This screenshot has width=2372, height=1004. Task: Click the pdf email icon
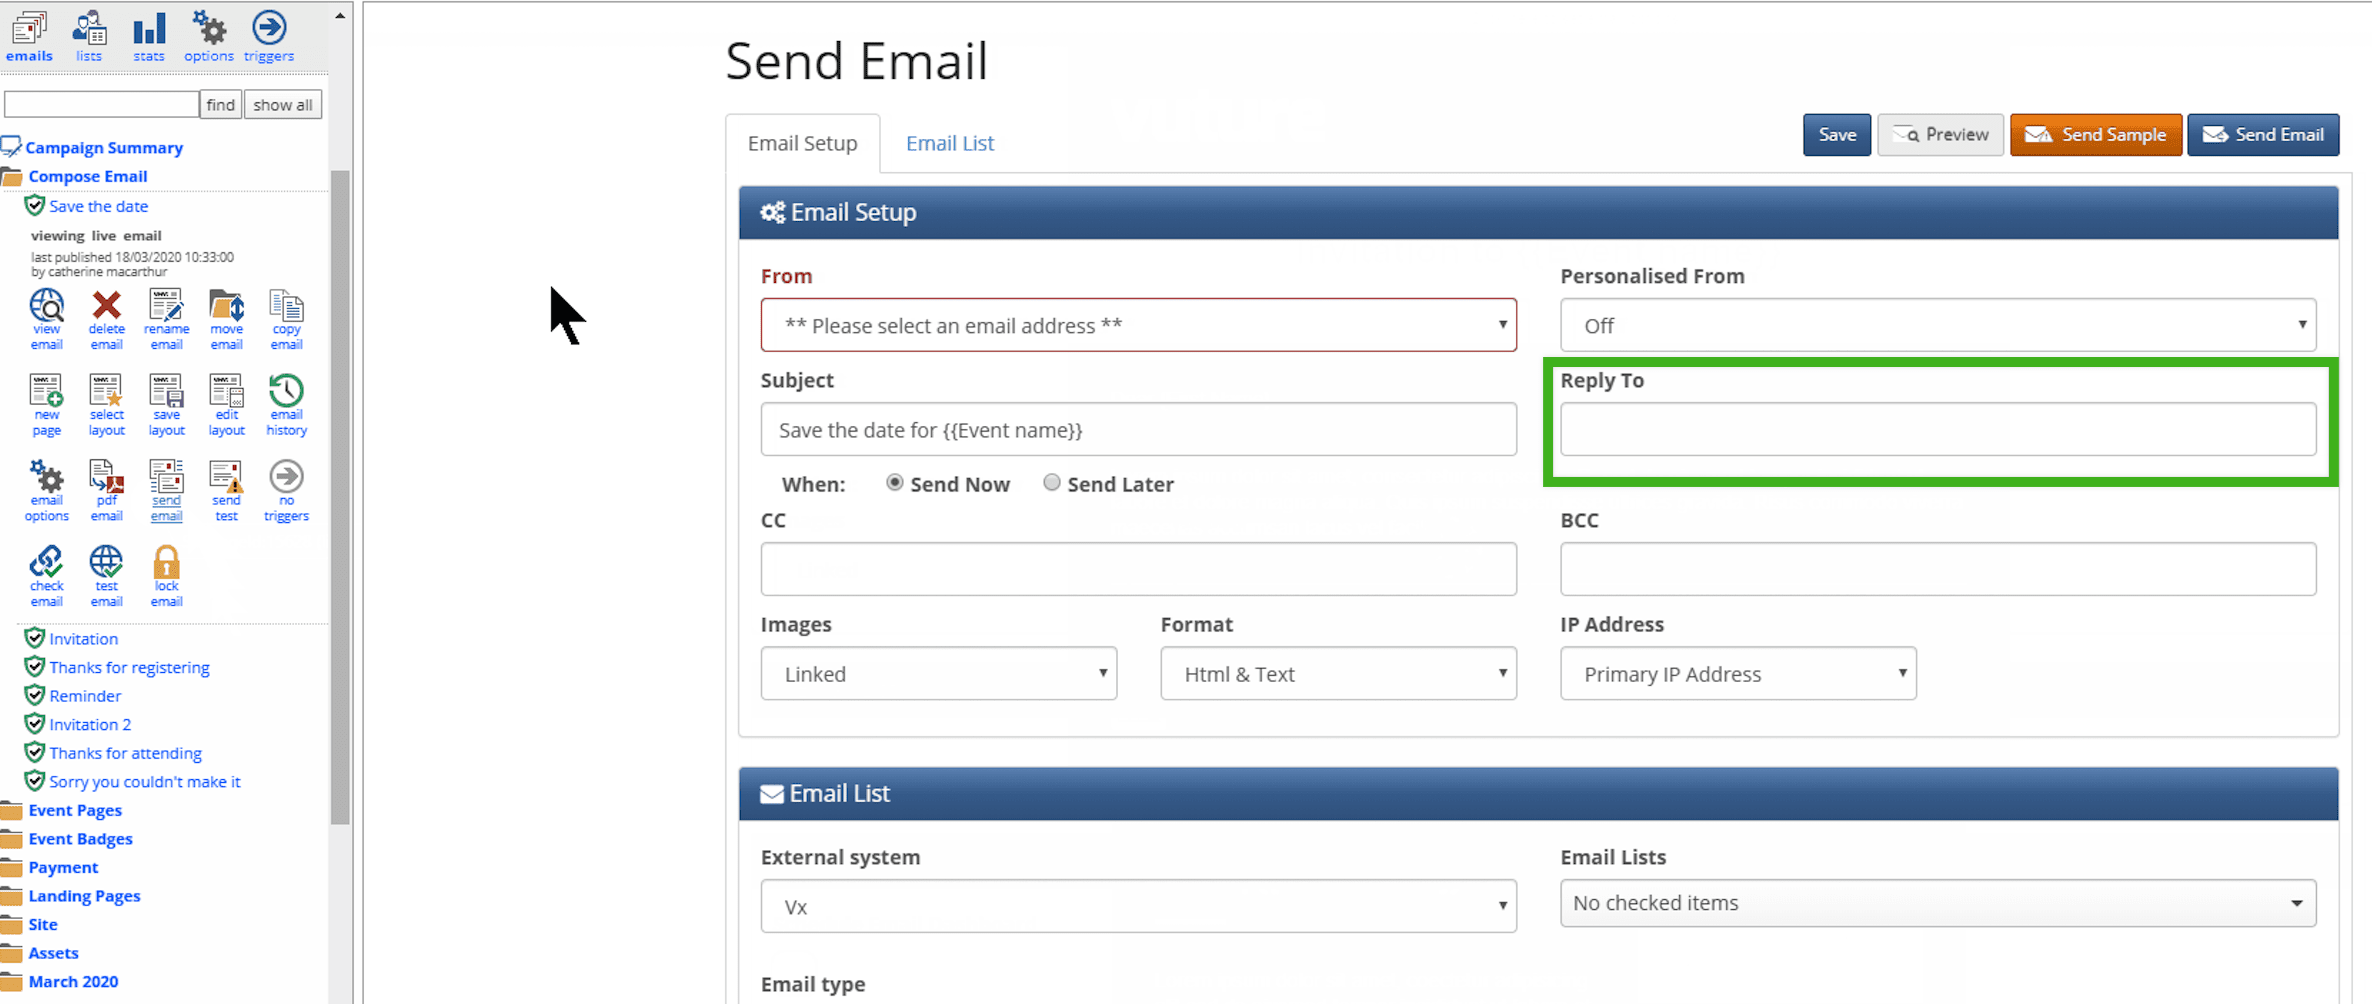[x=106, y=477]
